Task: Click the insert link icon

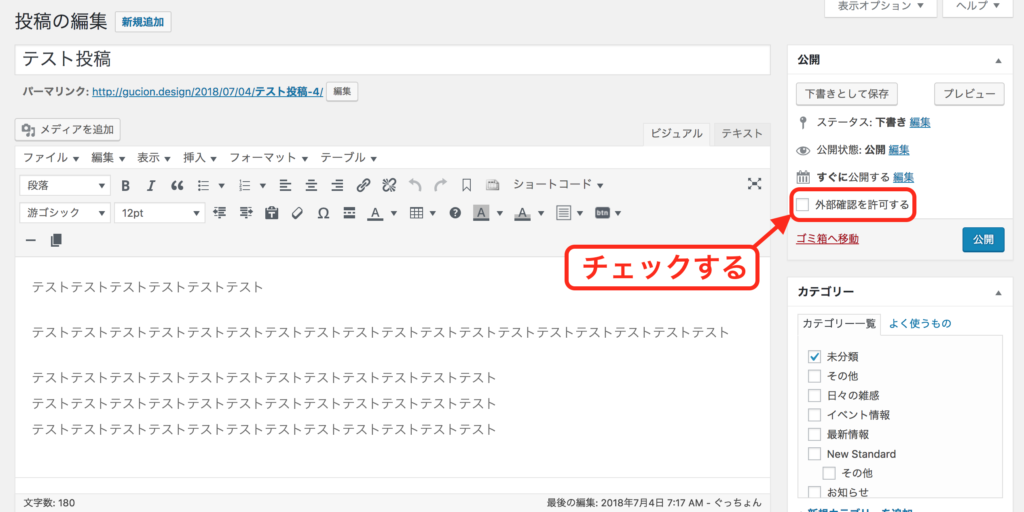Action: pyautogui.click(x=363, y=185)
